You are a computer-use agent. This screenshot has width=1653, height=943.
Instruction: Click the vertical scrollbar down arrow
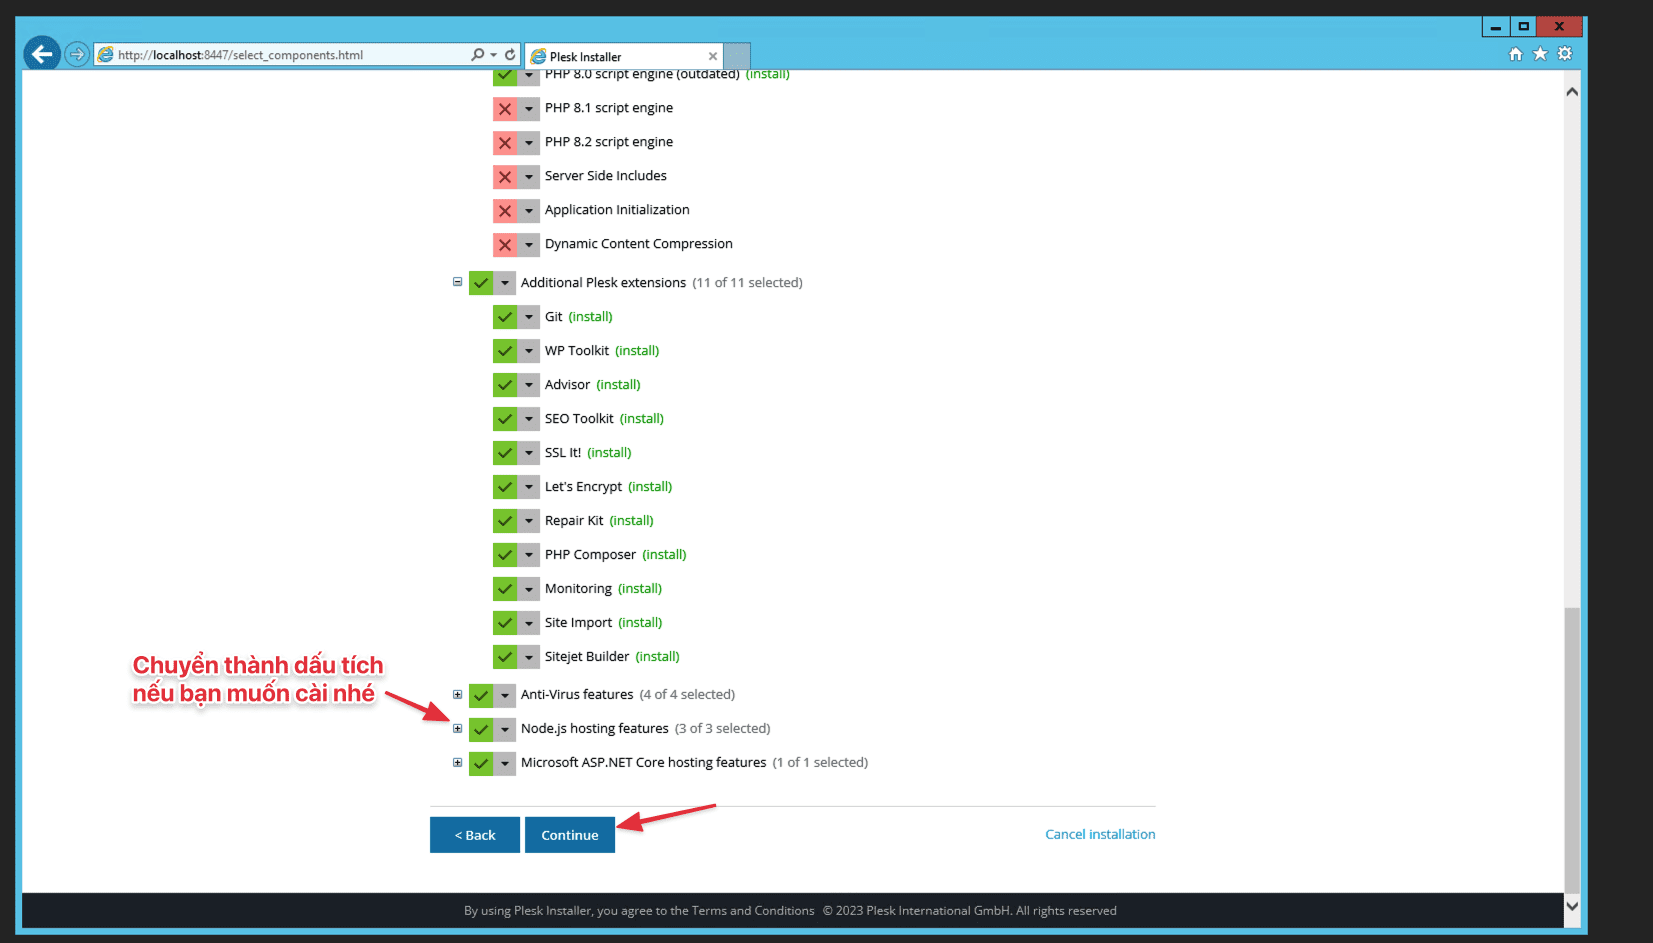click(1572, 906)
